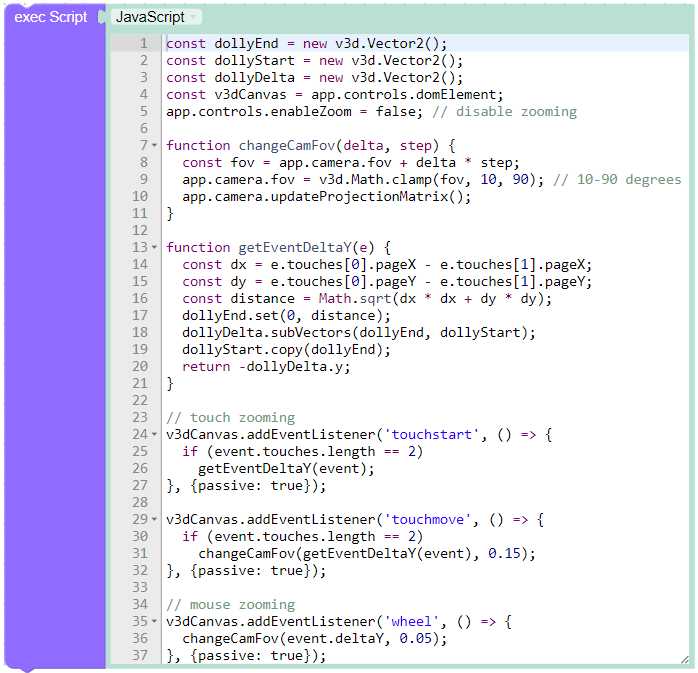Click line number 5 in the gutter
This screenshot has height=673, width=698.
(143, 111)
